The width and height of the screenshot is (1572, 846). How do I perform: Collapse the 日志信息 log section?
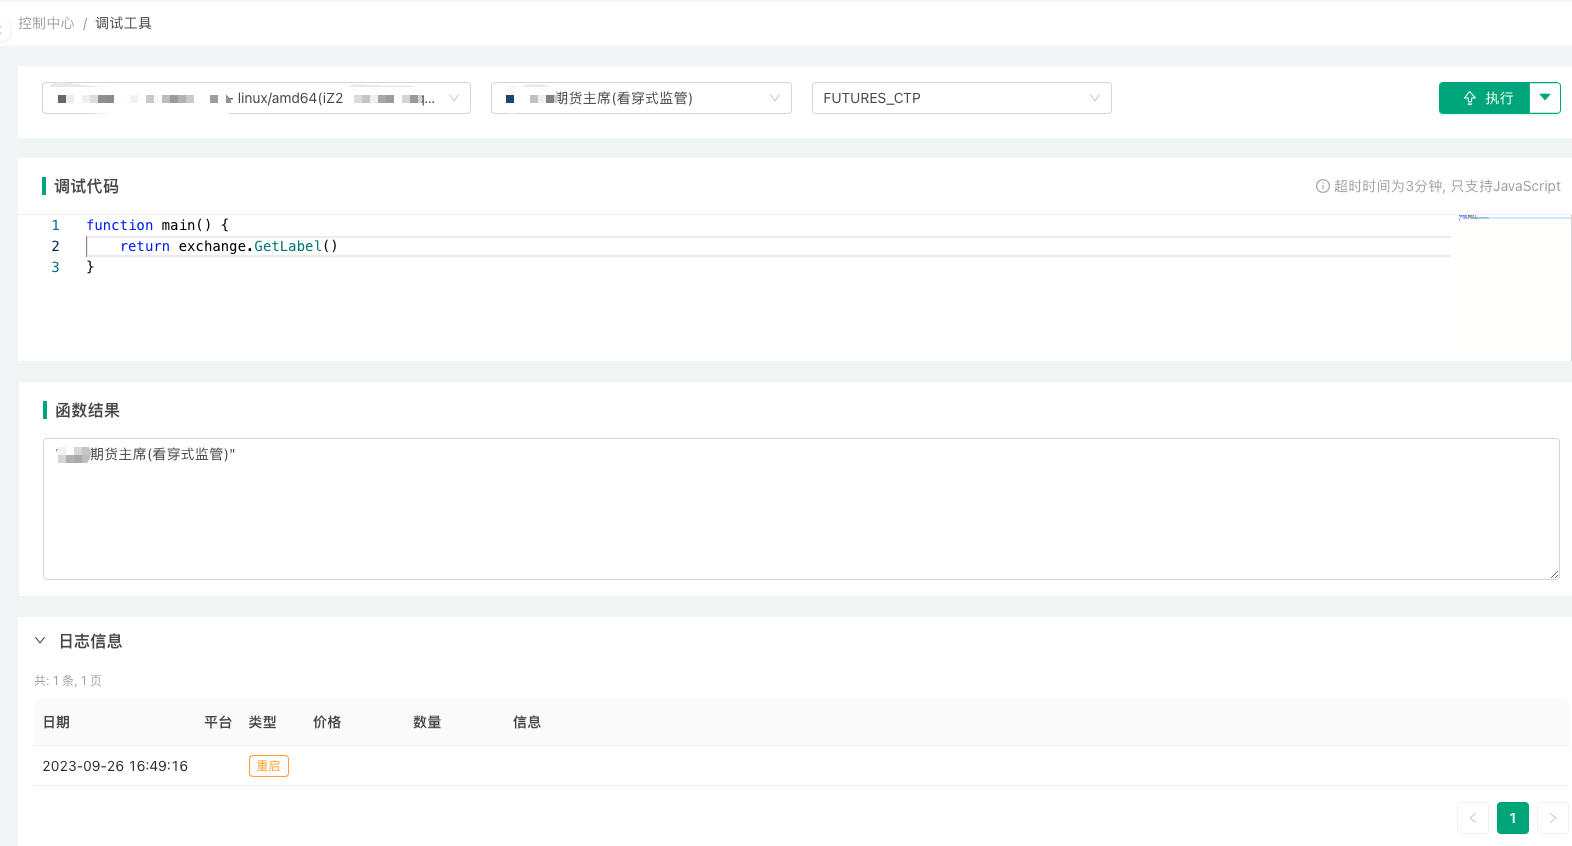pos(40,641)
